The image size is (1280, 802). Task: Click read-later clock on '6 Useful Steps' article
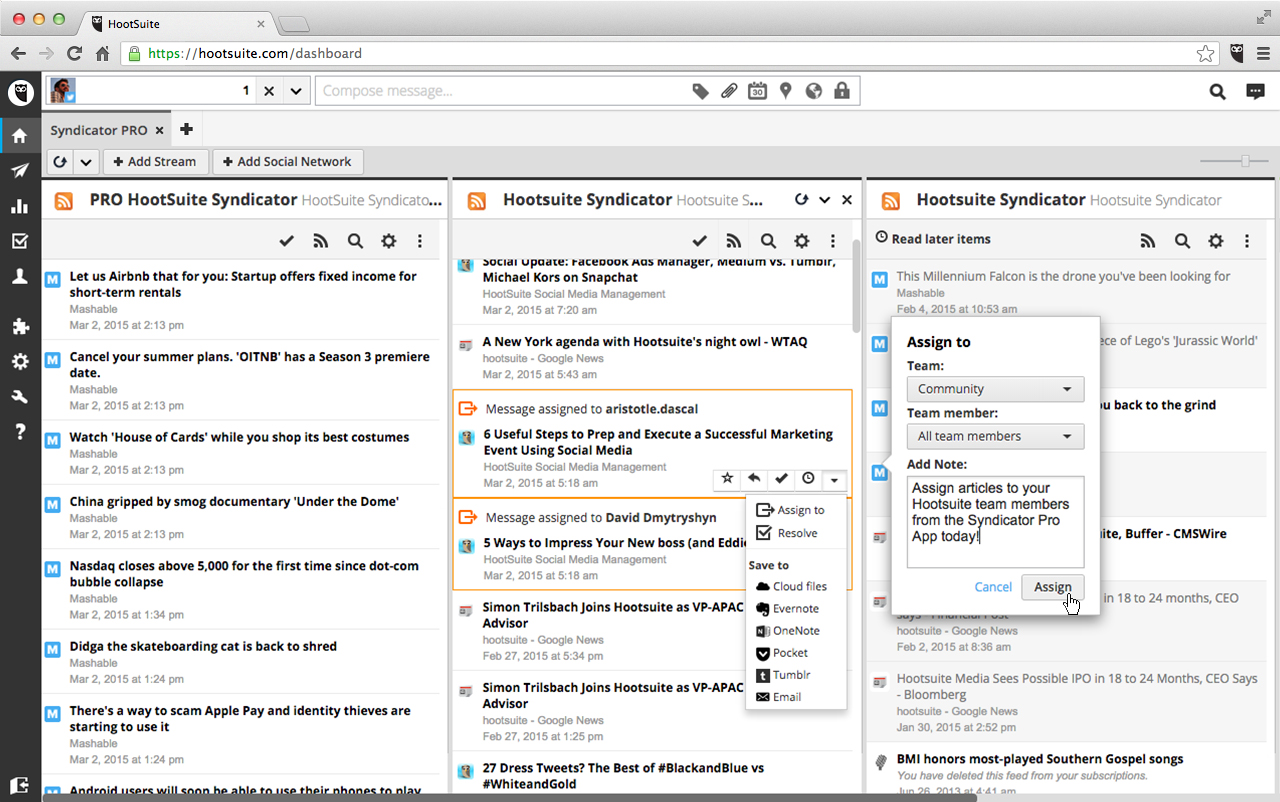[808, 479]
